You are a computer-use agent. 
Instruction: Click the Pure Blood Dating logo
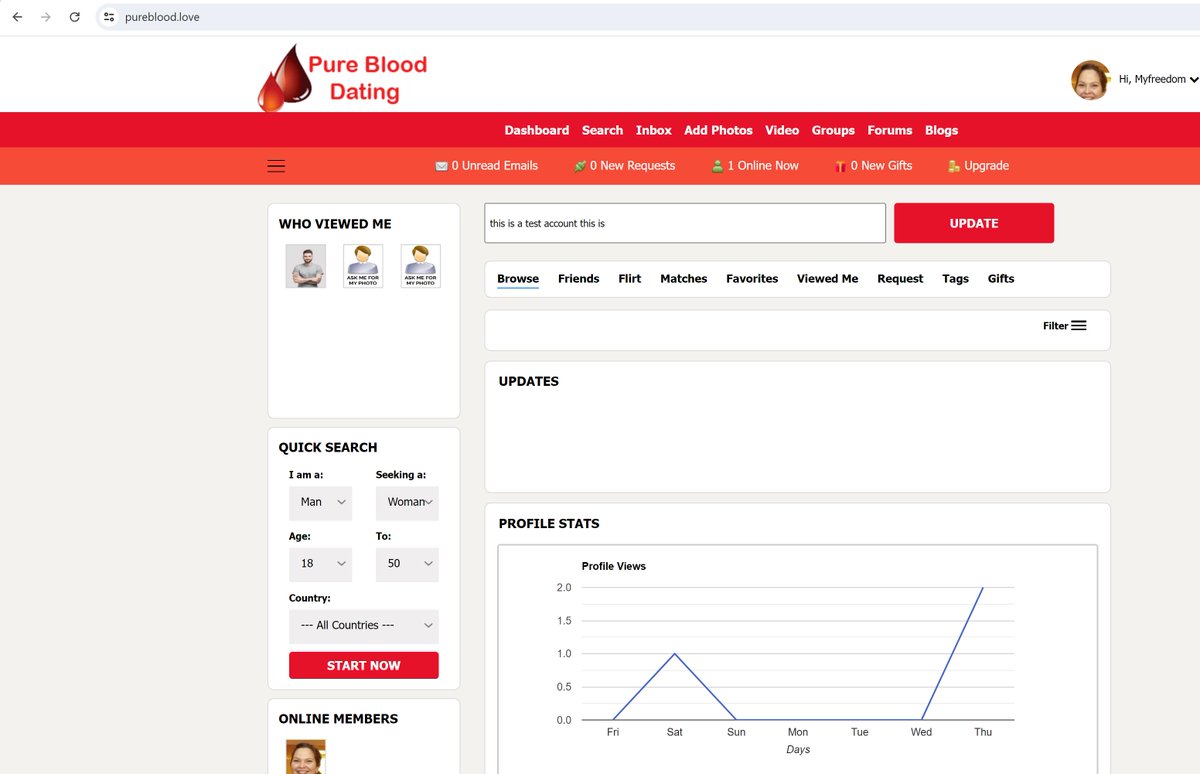tap(343, 77)
